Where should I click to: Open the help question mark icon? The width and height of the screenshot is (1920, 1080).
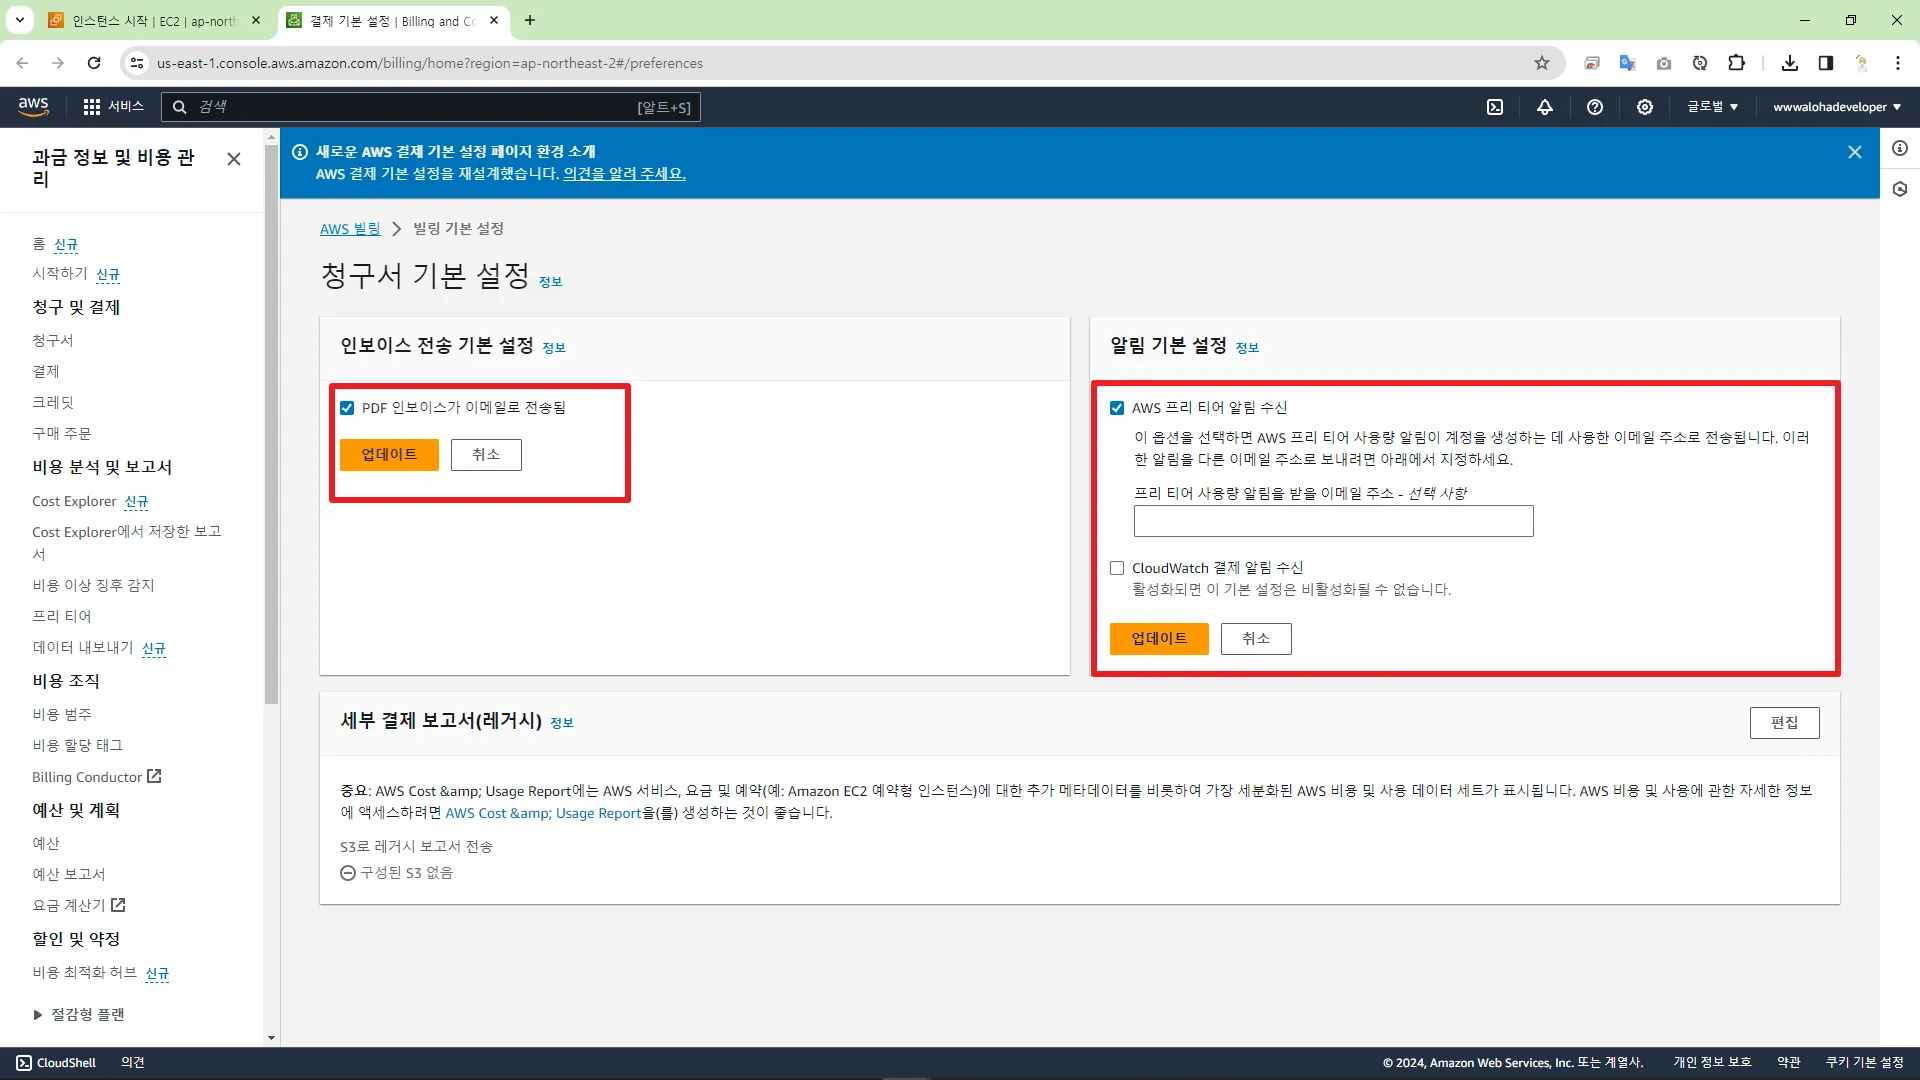1594,107
